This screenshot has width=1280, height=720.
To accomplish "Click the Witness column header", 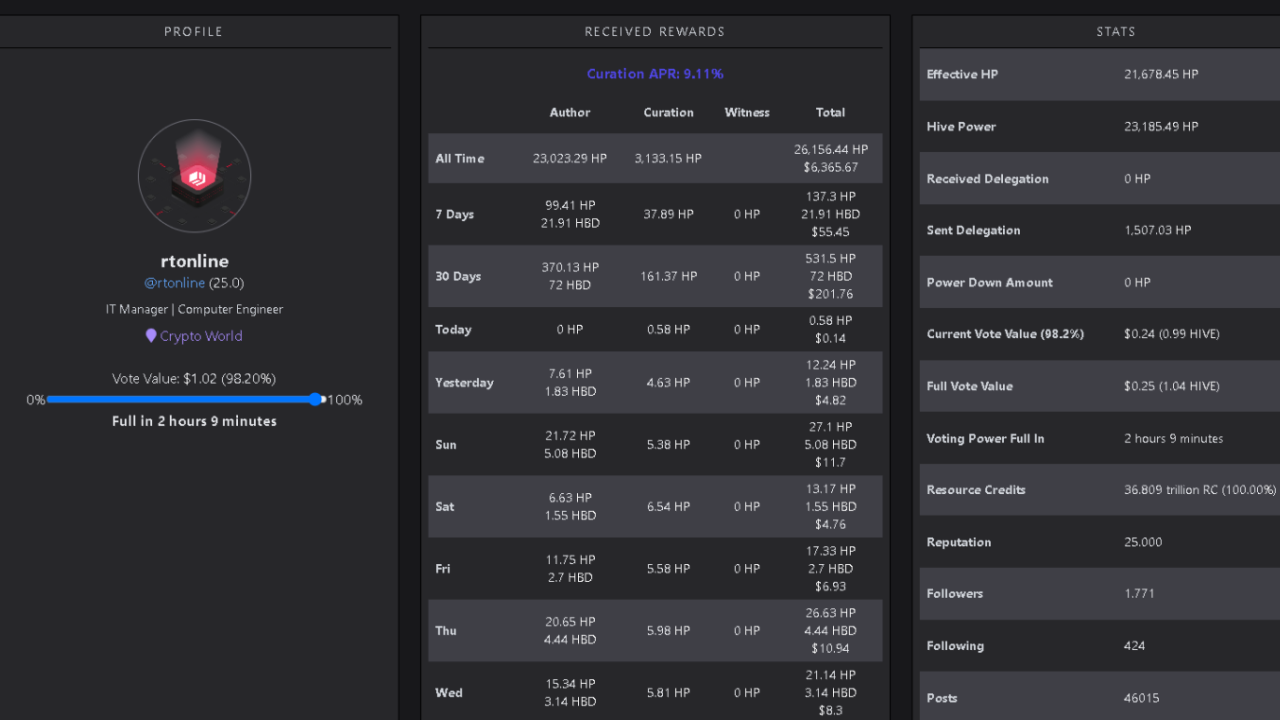I will pos(747,113).
